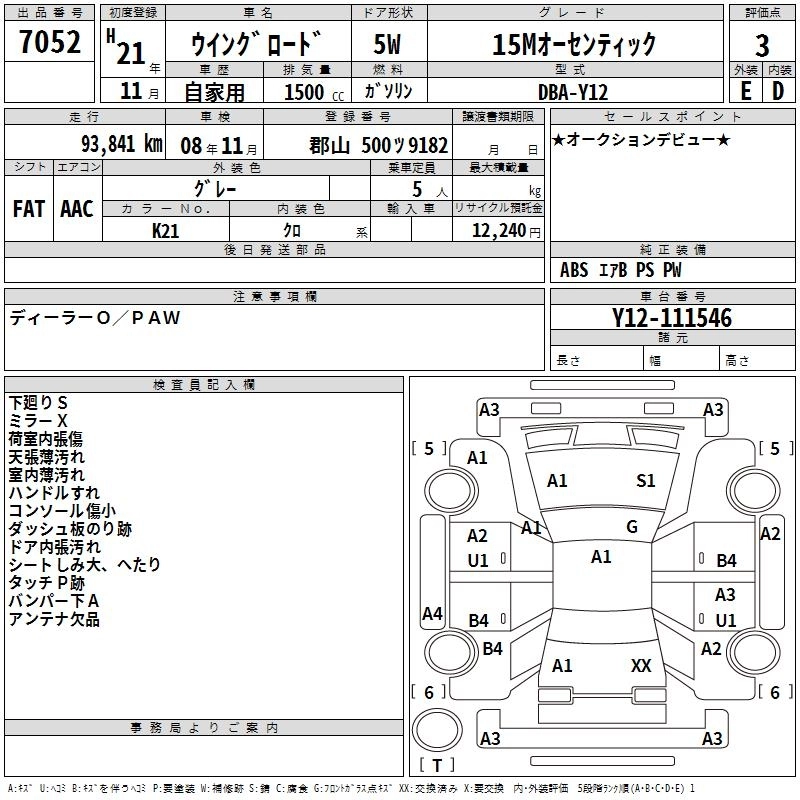Click the evaluation score 3

click(762, 45)
